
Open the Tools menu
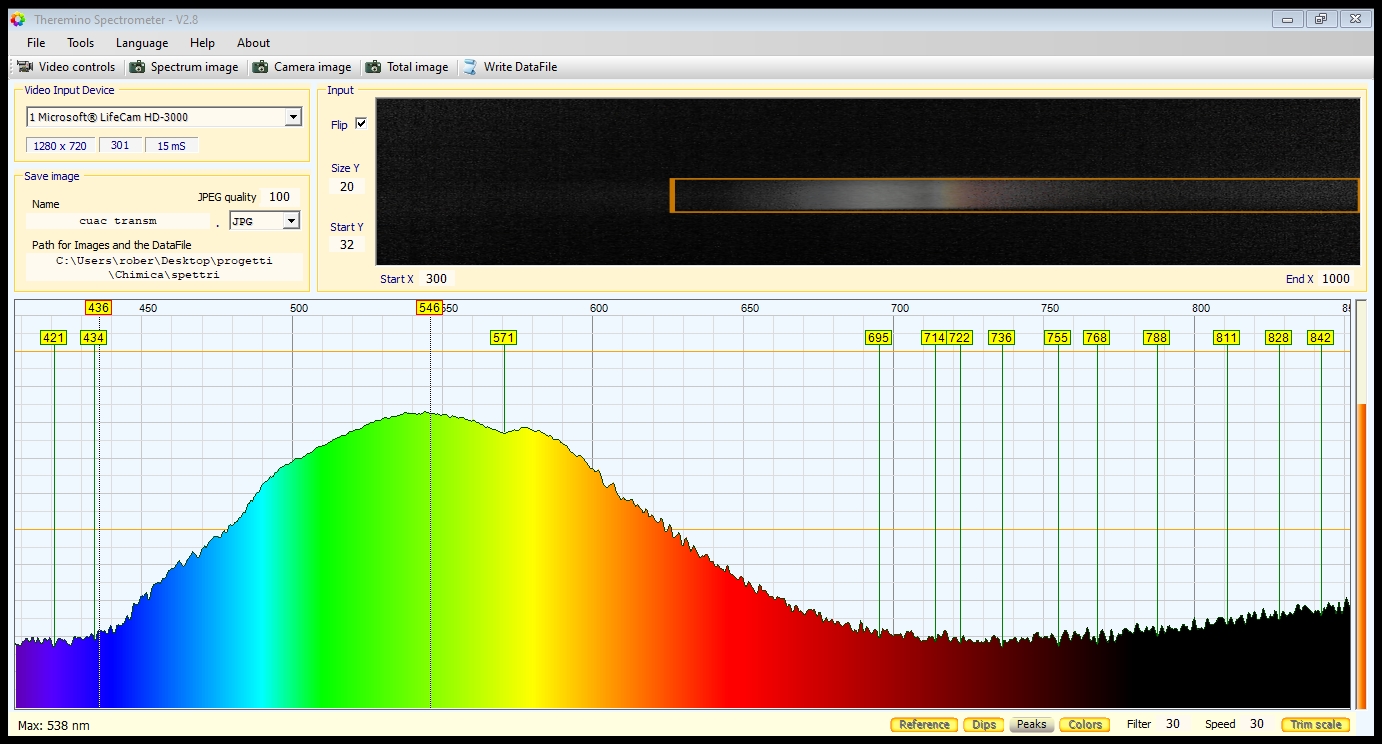click(x=80, y=43)
